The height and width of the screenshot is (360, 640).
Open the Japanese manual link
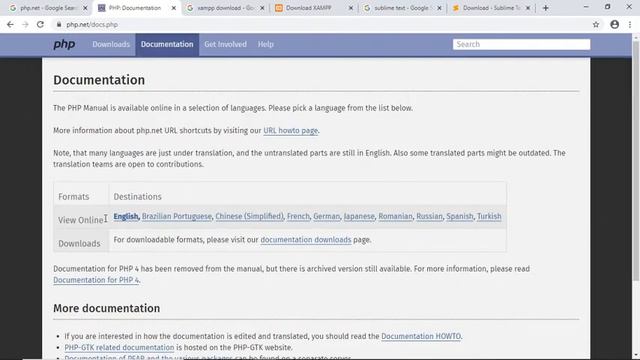[x=359, y=216]
